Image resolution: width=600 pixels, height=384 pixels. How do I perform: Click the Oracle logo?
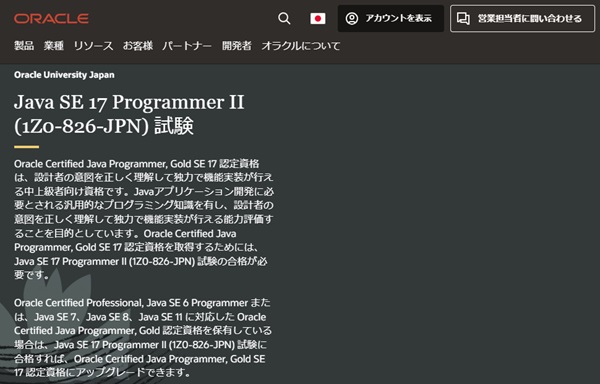tap(51, 18)
